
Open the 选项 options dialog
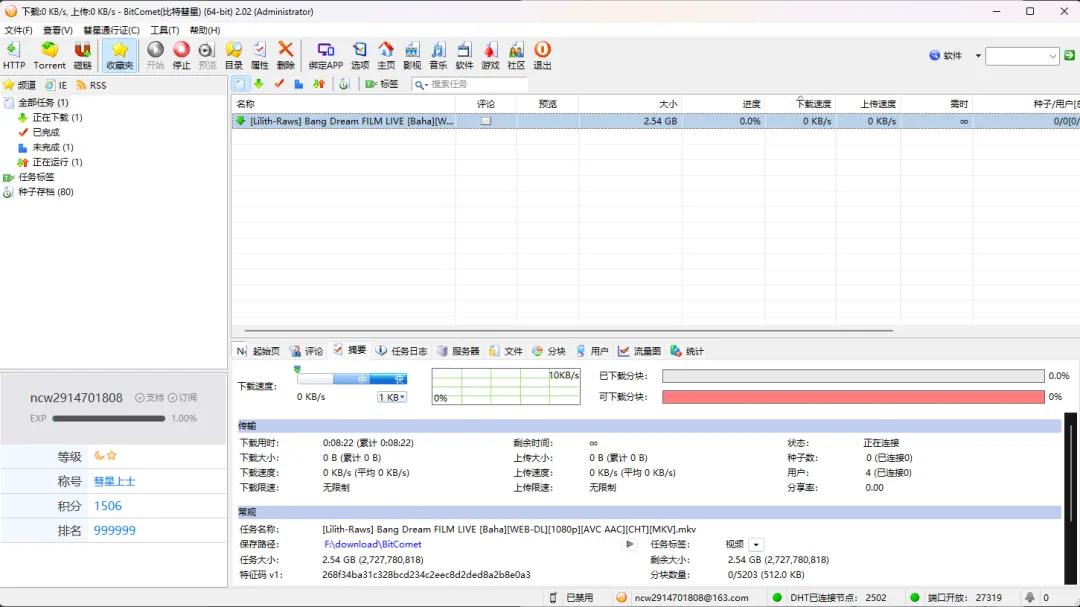360,55
